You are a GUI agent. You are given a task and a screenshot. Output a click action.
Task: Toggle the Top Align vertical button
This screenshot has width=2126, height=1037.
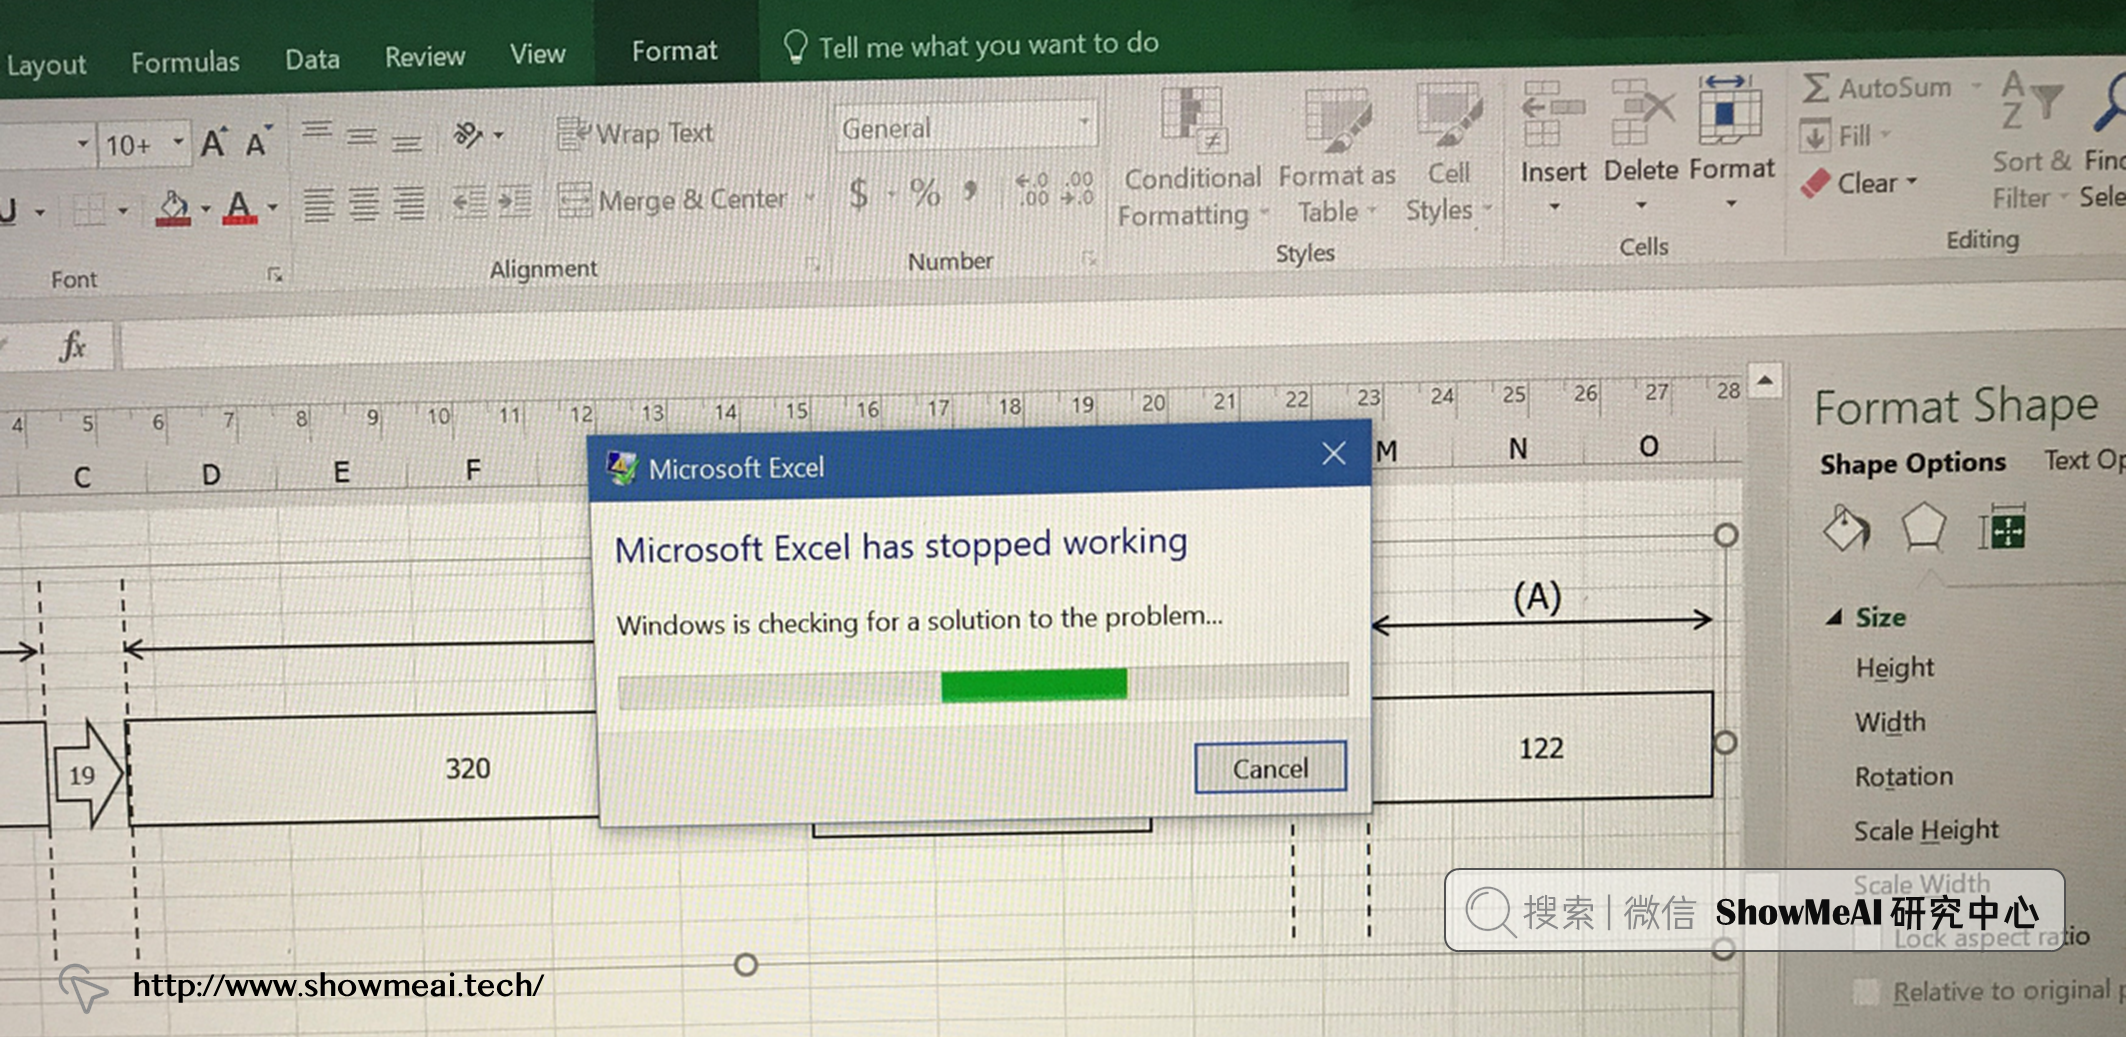click(x=318, y=133)
